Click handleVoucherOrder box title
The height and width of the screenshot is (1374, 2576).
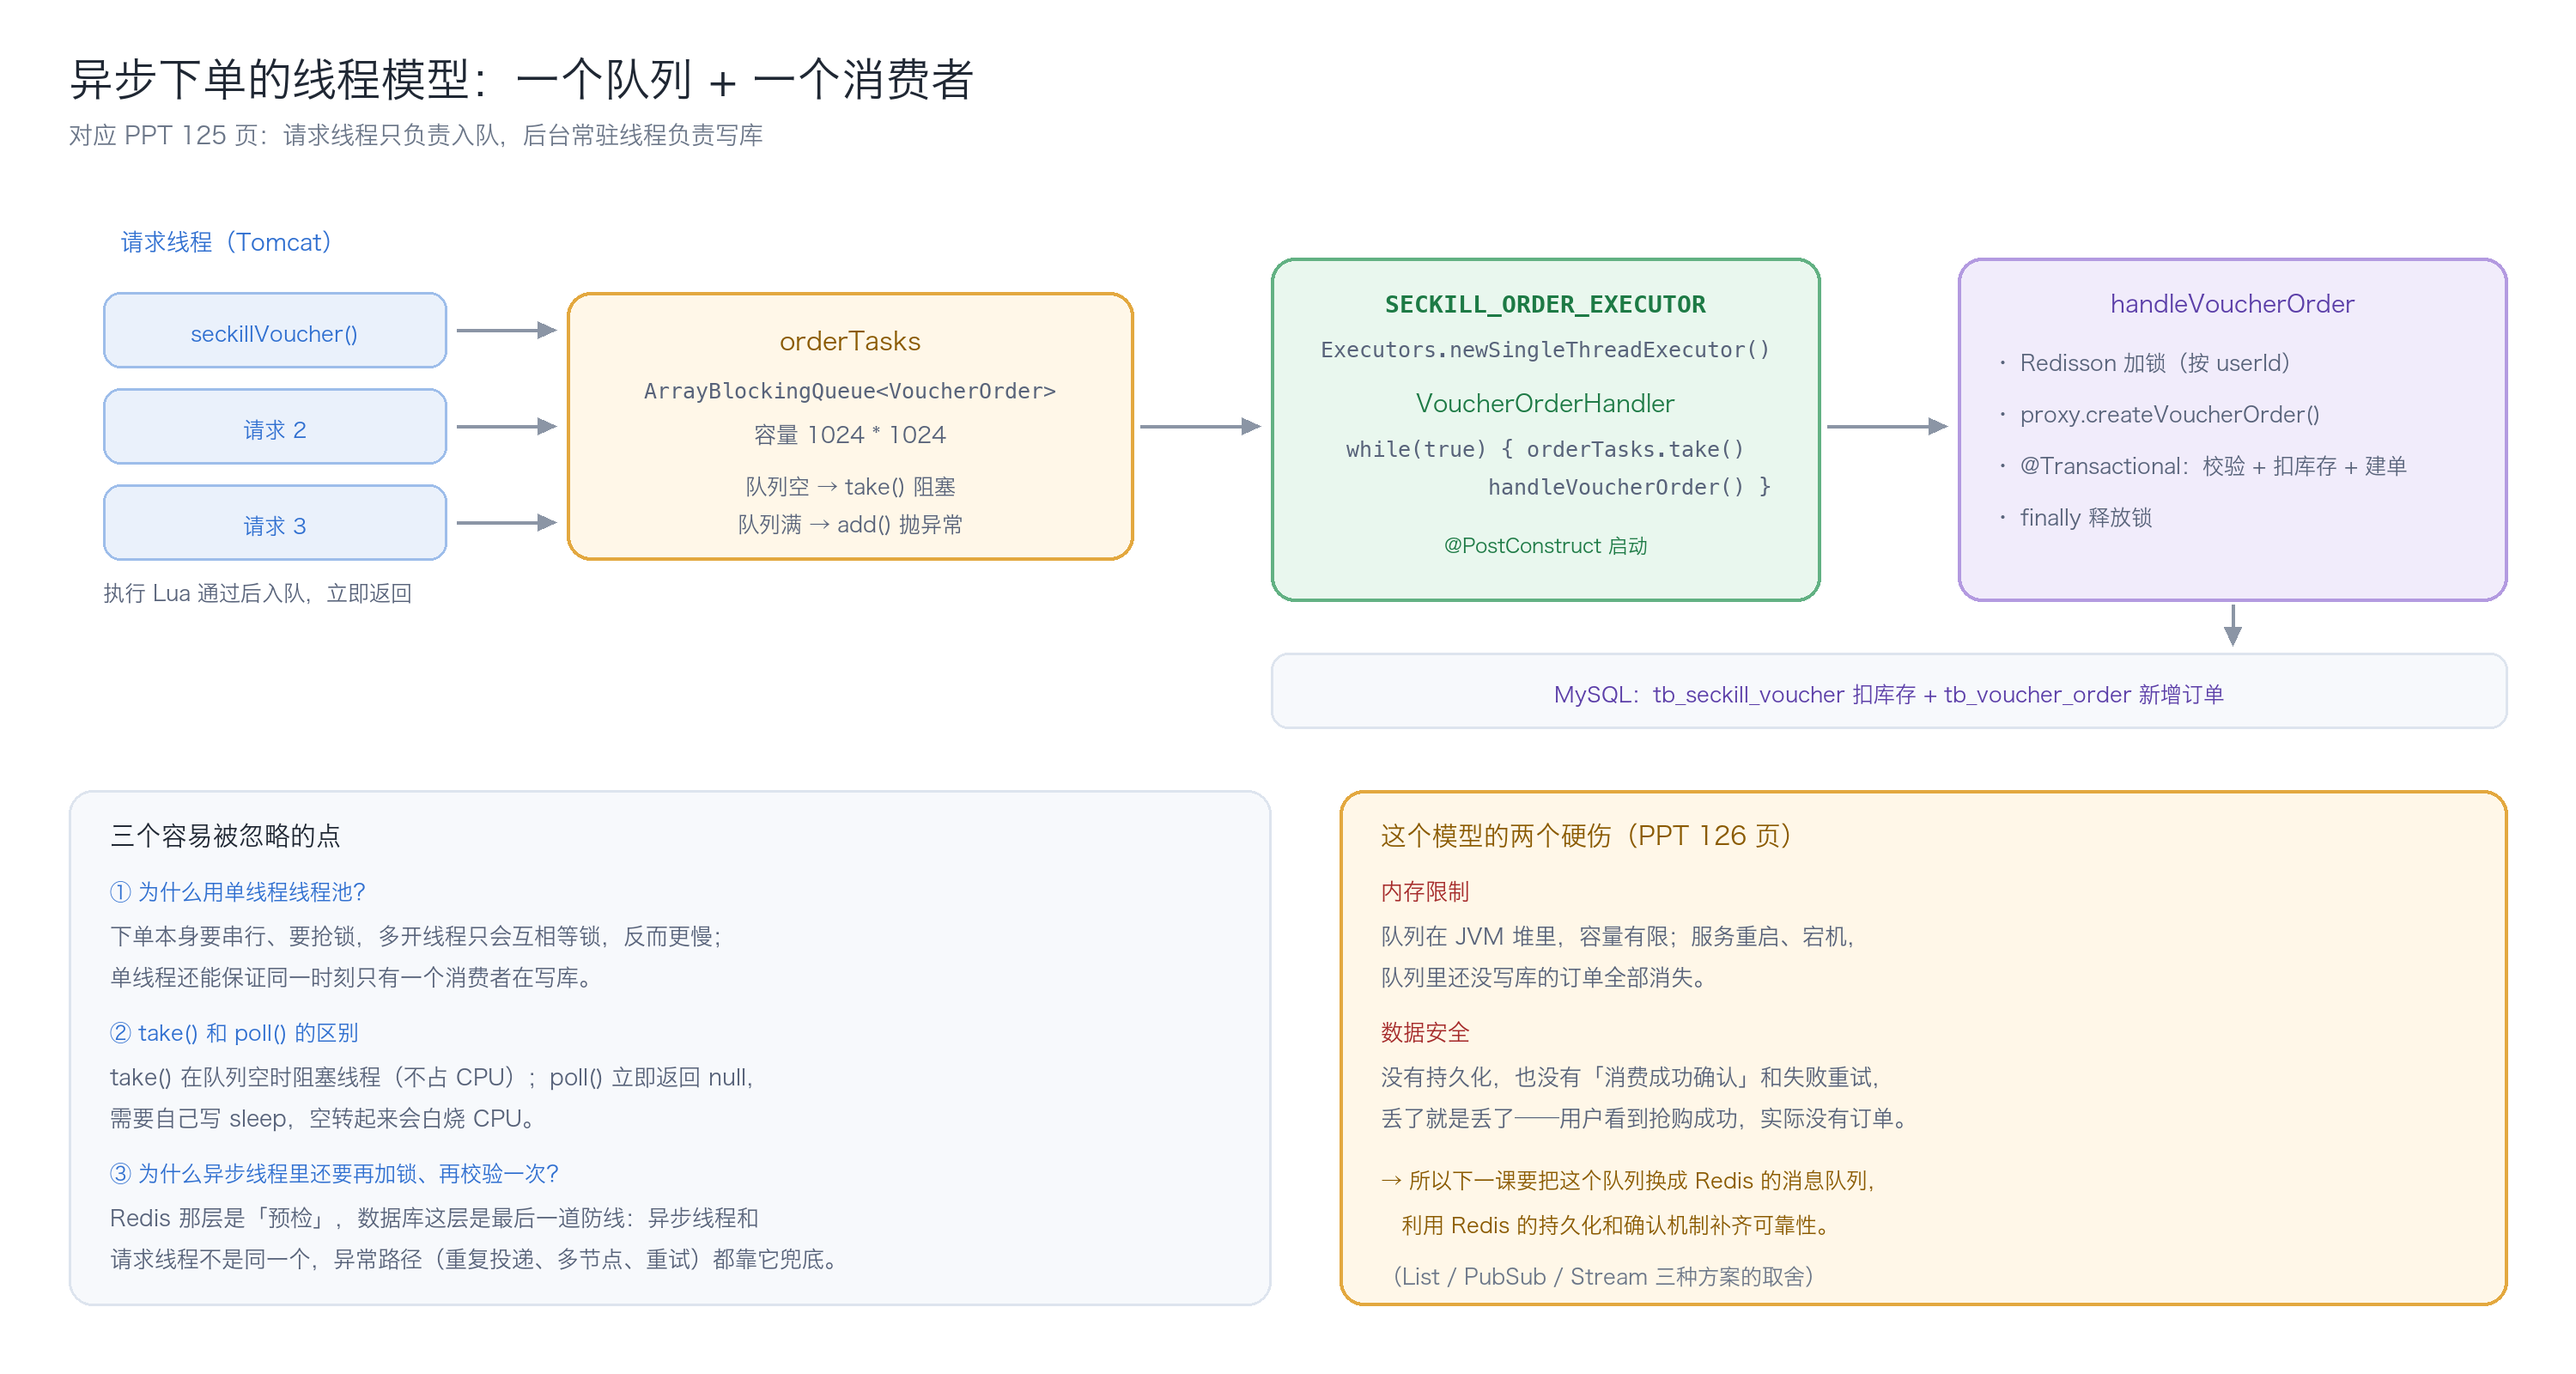(2232, 304)
